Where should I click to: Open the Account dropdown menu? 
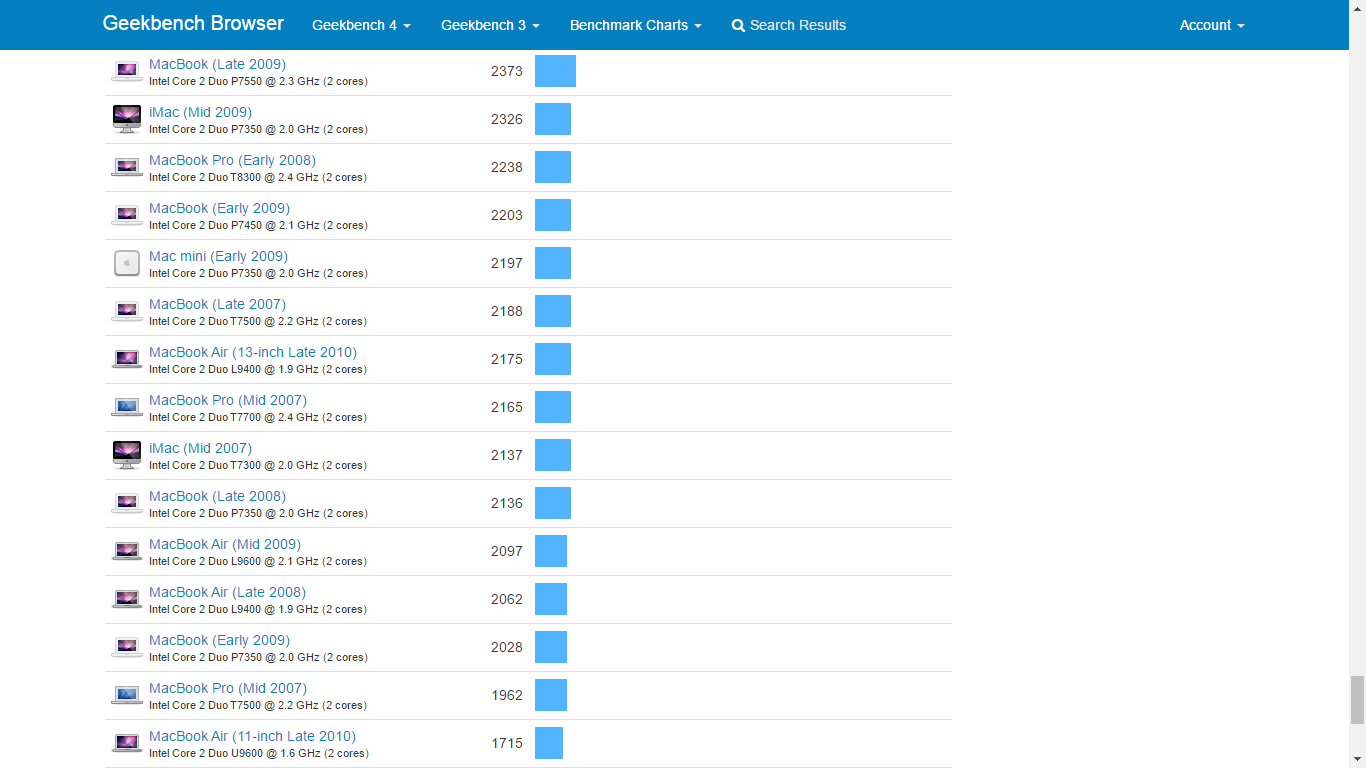pos(1211,25)
